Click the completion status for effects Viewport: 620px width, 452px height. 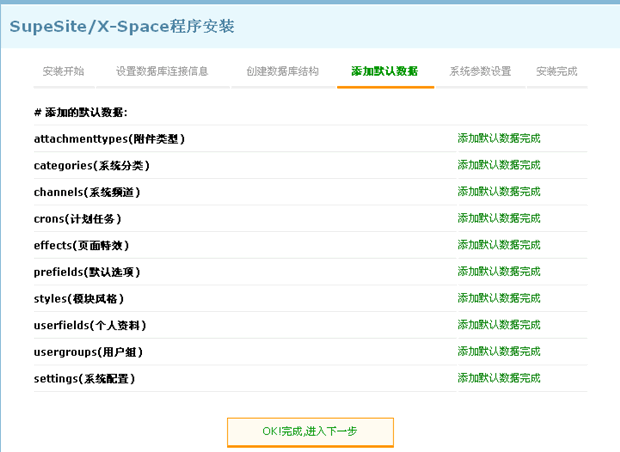coord(499,245)
